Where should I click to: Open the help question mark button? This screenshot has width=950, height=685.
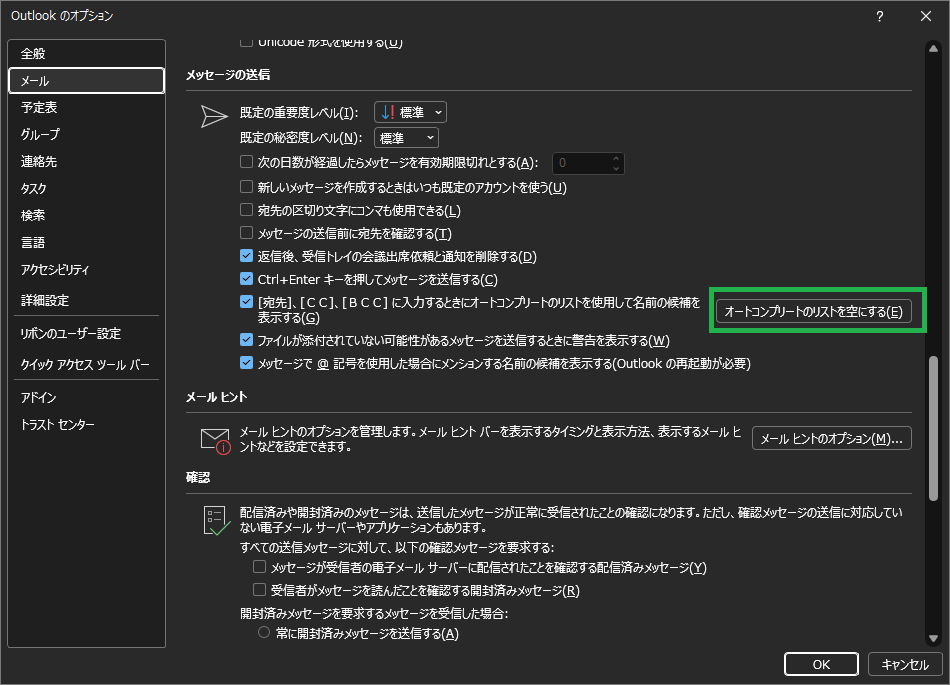point(880,16)
